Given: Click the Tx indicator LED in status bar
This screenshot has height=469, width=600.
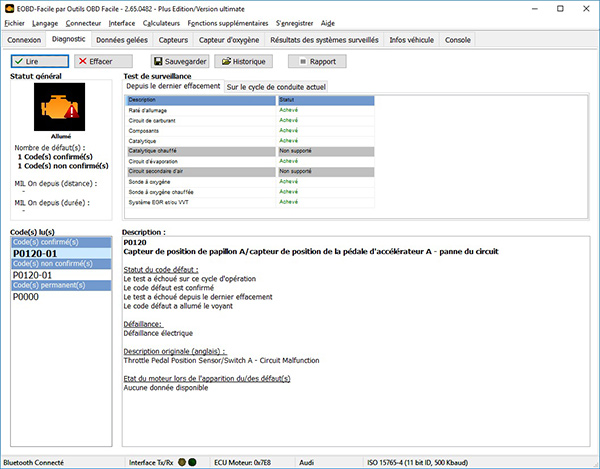Looking at the screenshot, I should click(x=182, y=462).
